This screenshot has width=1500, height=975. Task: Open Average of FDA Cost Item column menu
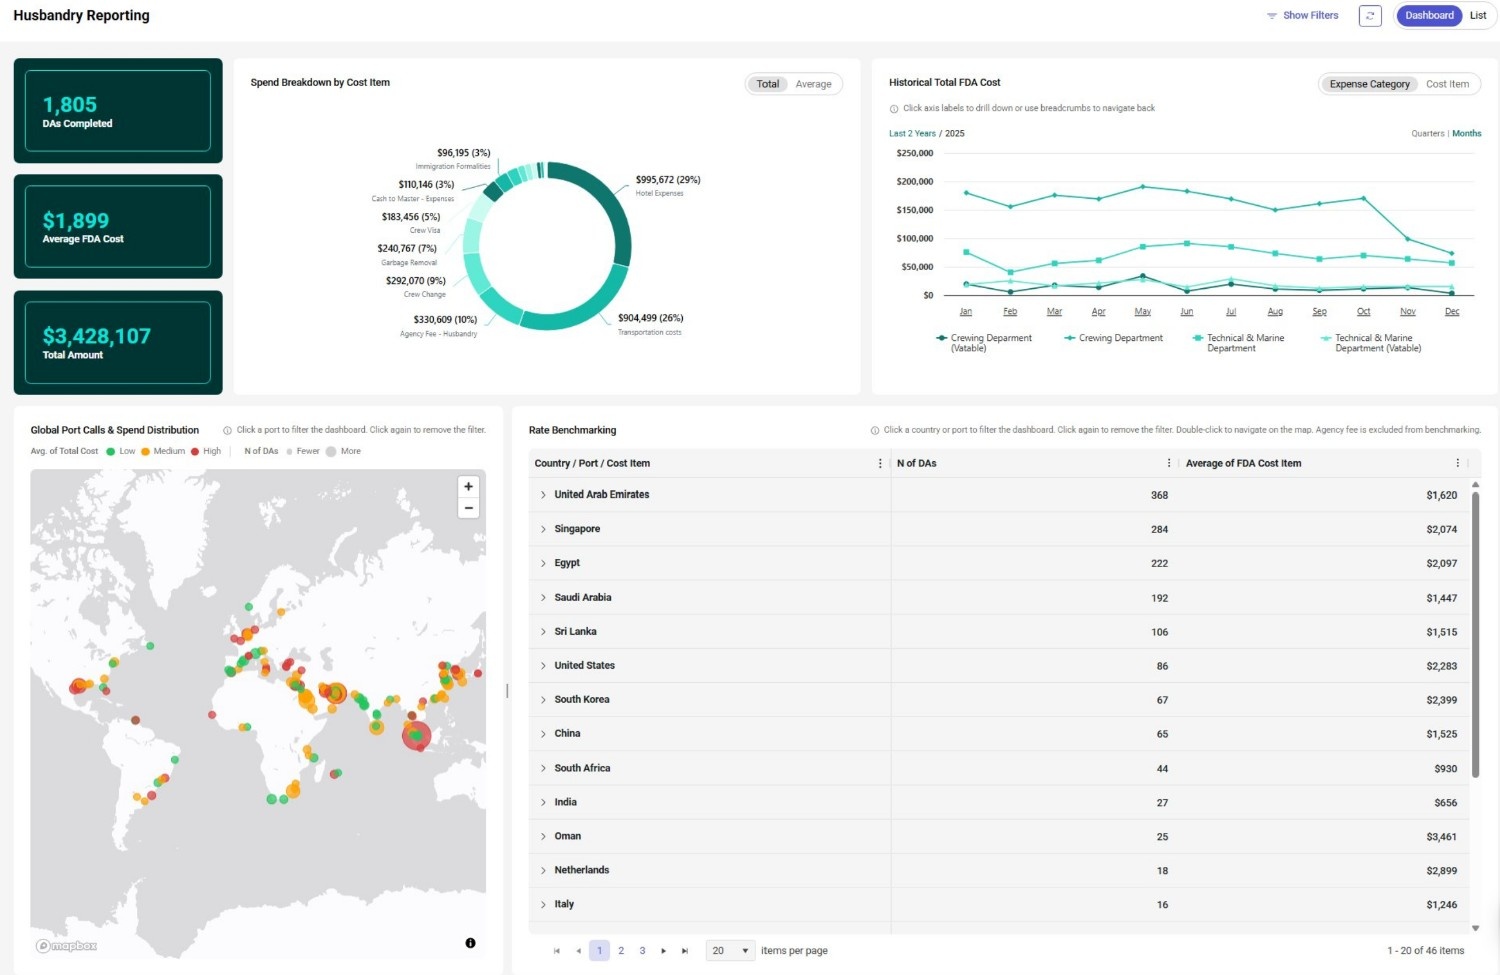(1457, 463)
